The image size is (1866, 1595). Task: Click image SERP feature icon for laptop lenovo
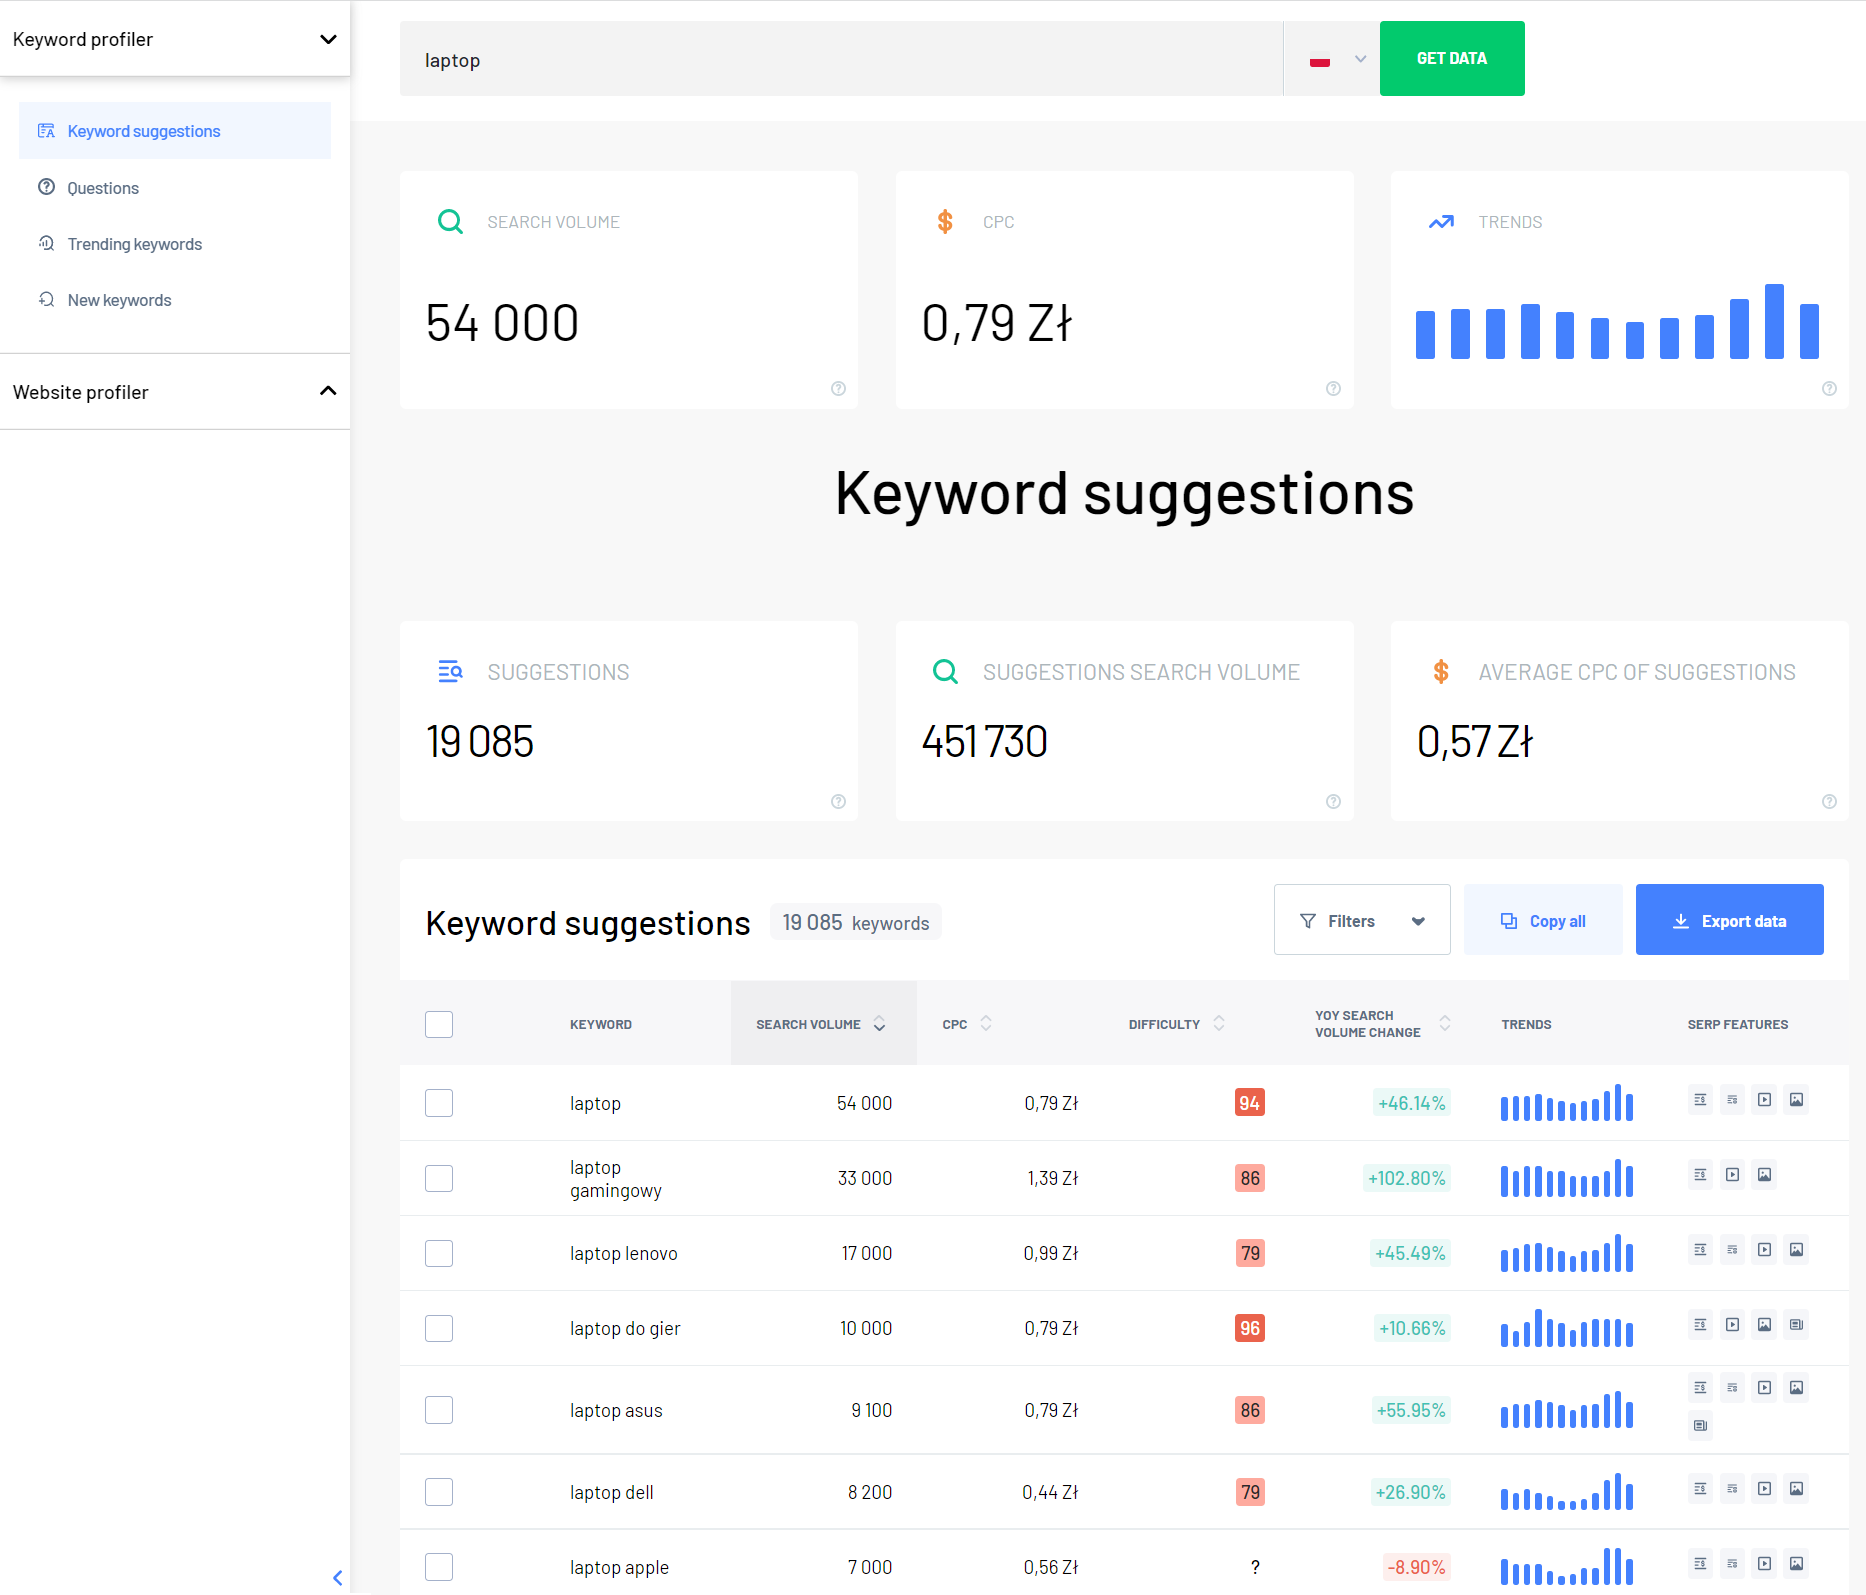tap(1796, 1250)
